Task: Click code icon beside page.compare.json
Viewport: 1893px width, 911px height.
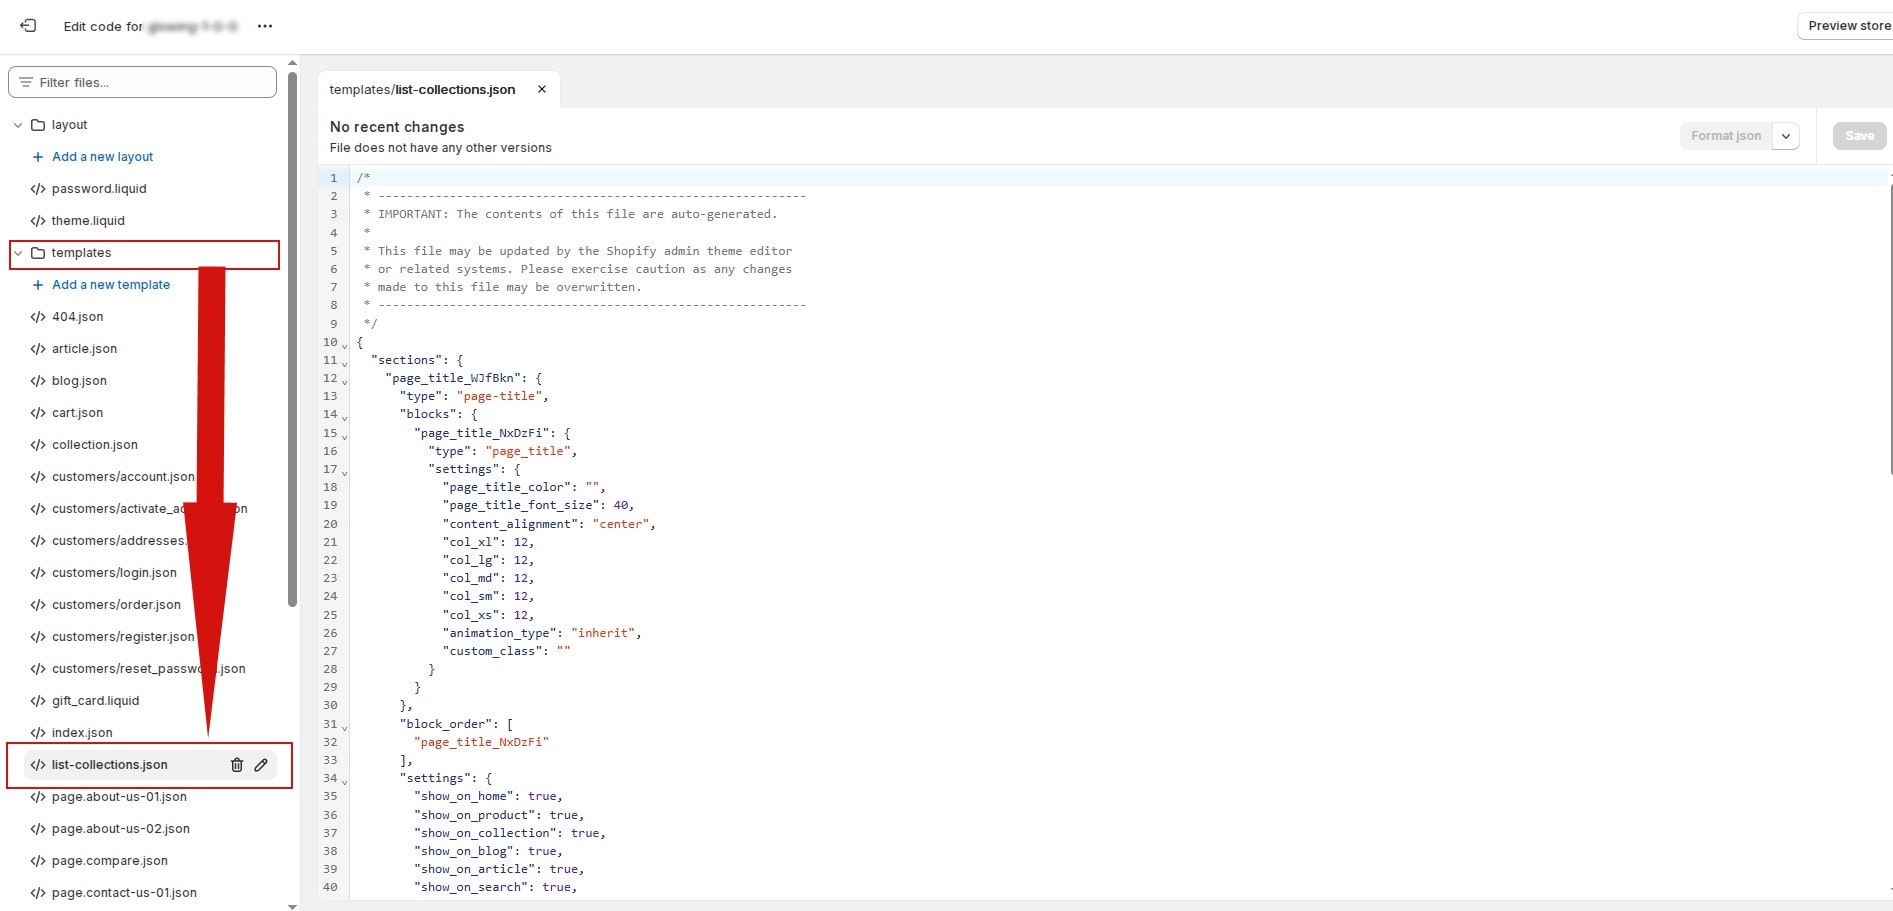Action: tap(38, 861)
